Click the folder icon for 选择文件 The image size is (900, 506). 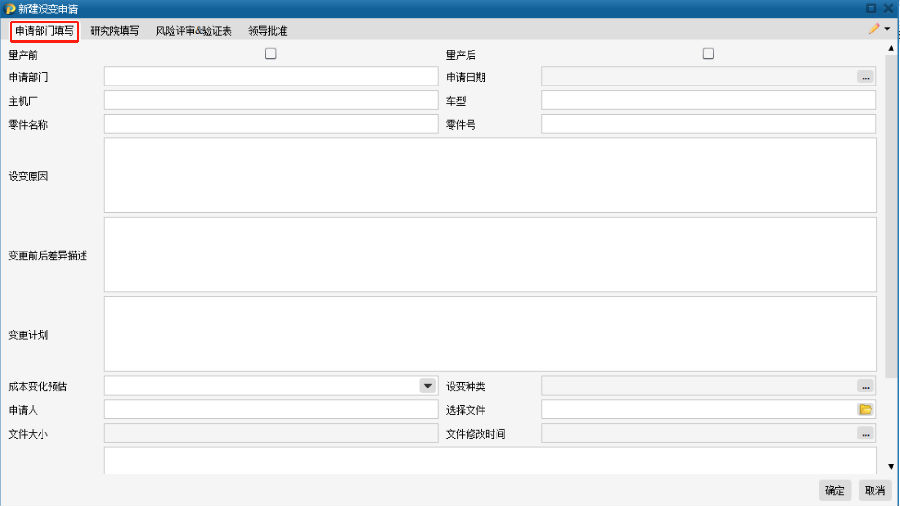pos(866,410)
